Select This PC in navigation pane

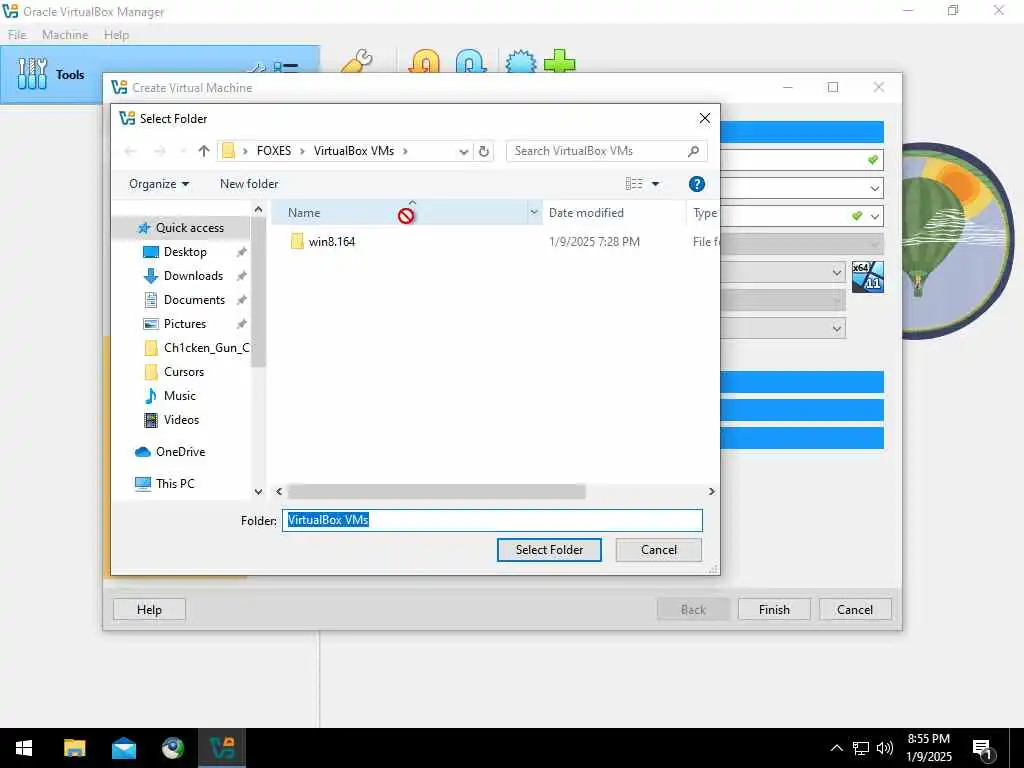coord(175,484)
